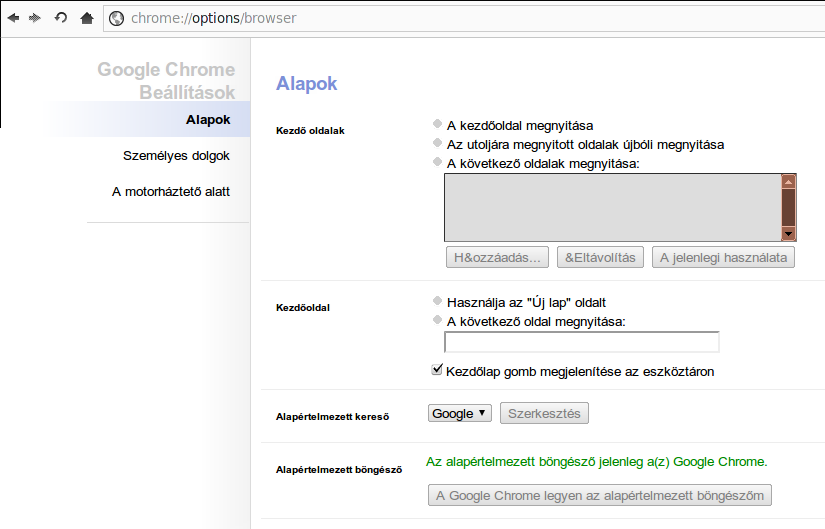This screenshot has height=529, width=825.
Task: Click the list scrollbar up arrow
Action: coord(788,182)
